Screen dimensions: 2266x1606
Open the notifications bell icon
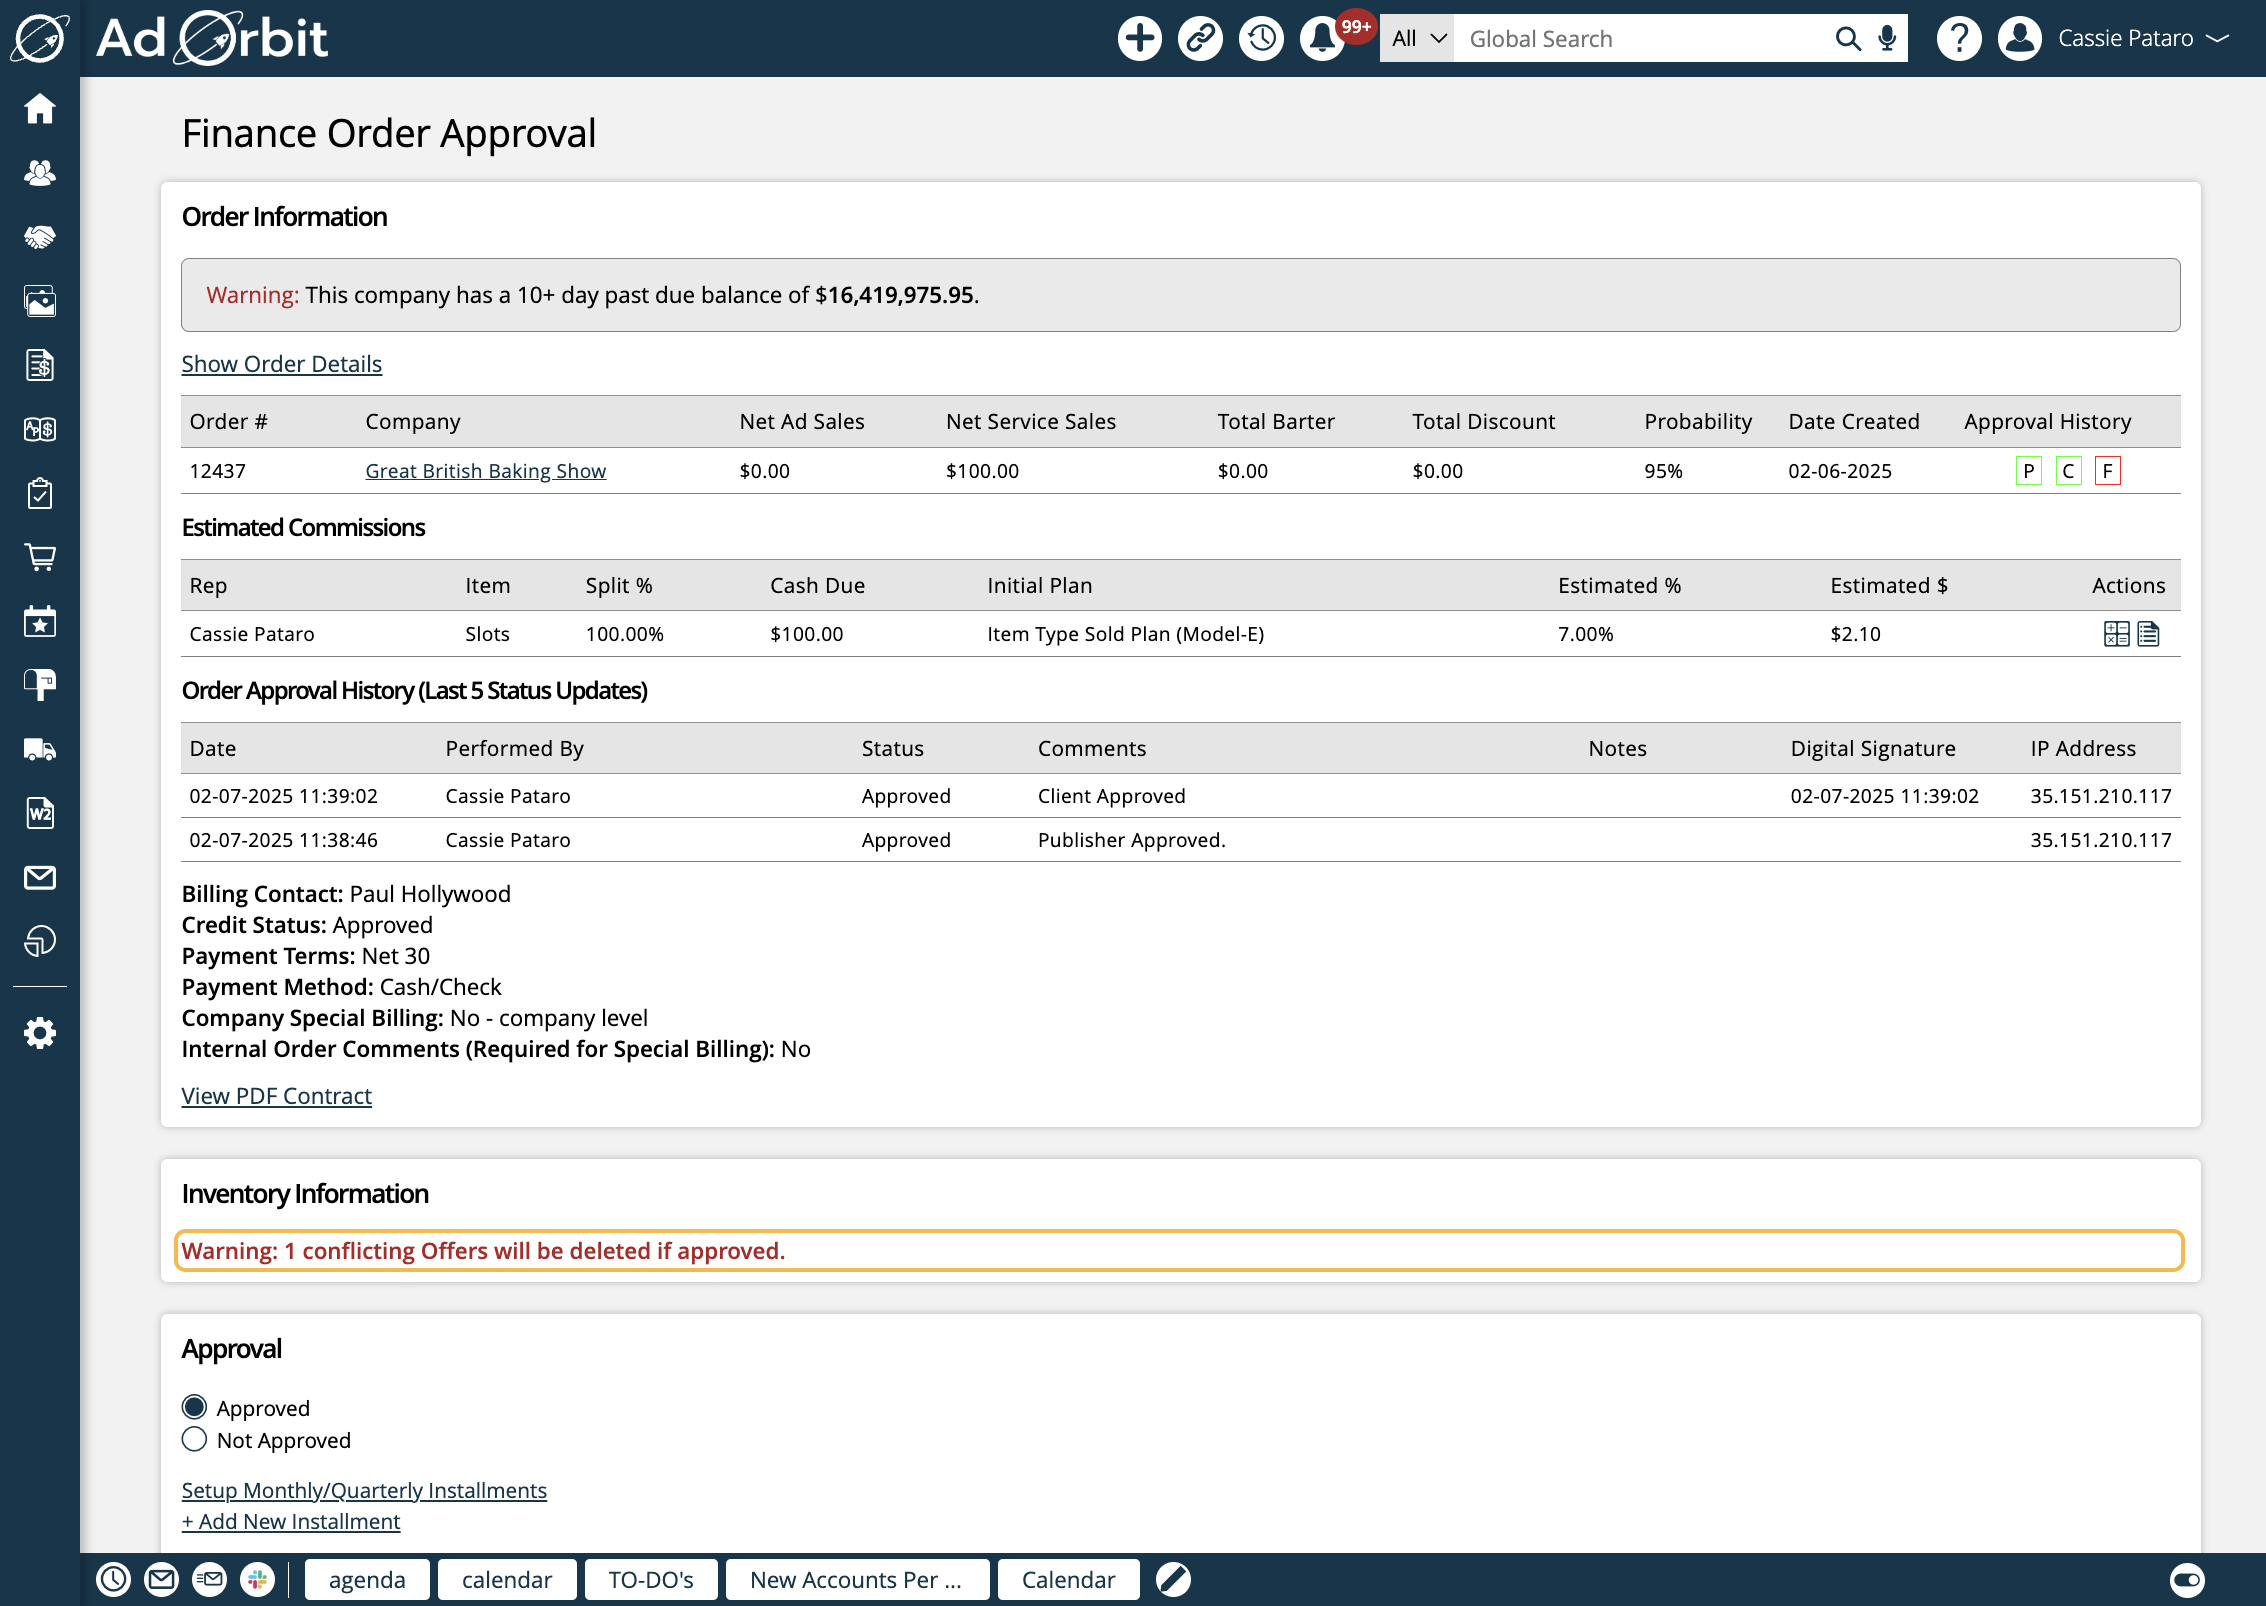tap(1321, 39)
